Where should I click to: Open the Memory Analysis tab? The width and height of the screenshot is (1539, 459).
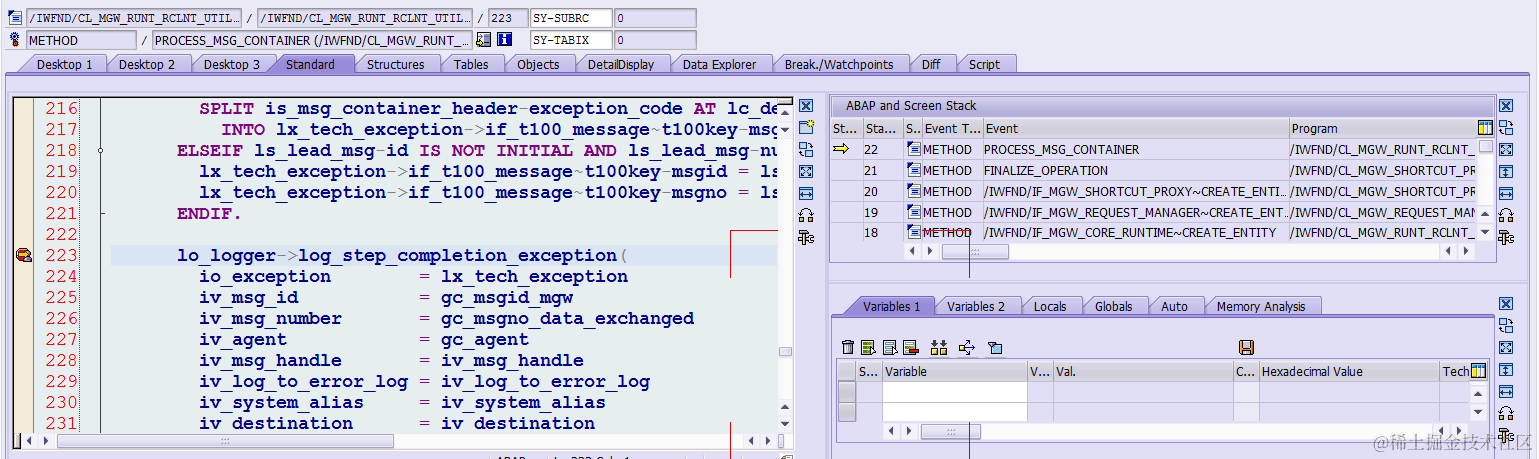[1261, 306]
